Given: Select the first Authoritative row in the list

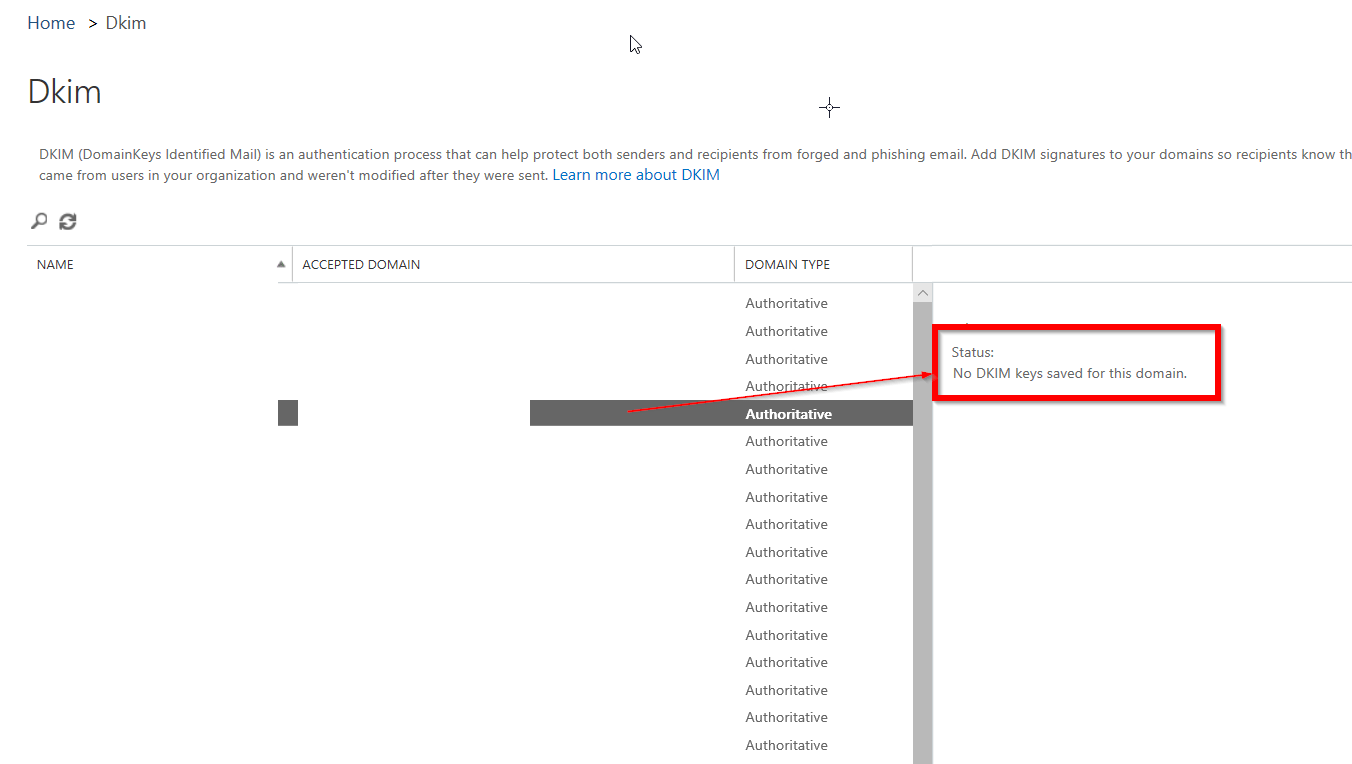Looking at the screenshot, I should pos(786,303).
